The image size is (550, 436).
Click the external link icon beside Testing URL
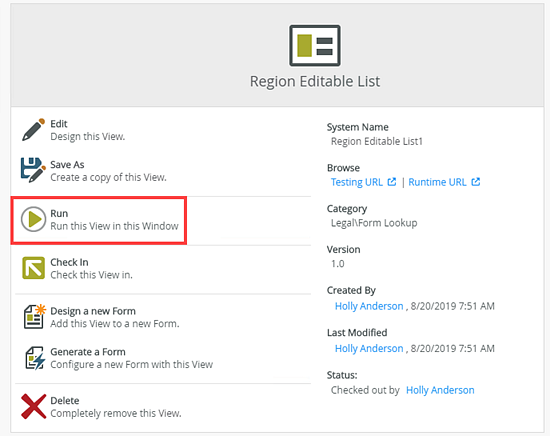click(391, 182)
